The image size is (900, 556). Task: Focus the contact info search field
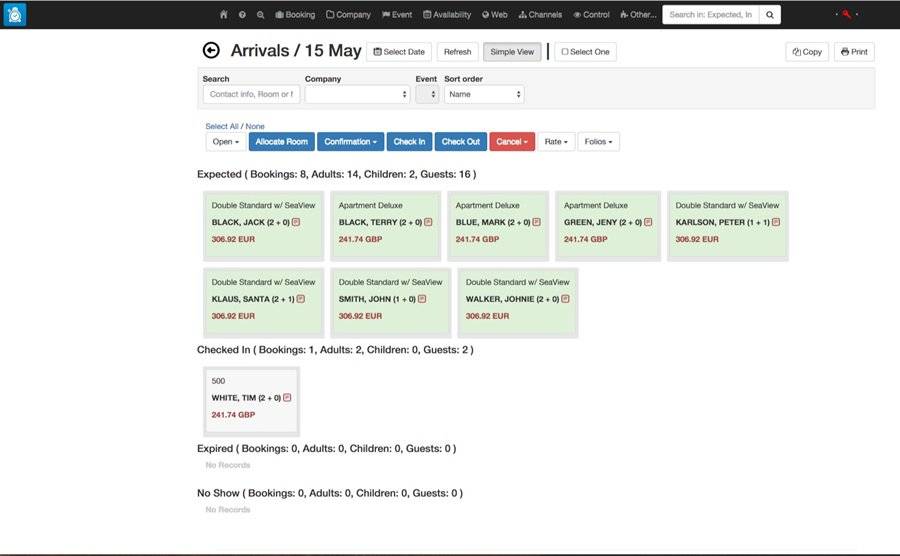250,94
